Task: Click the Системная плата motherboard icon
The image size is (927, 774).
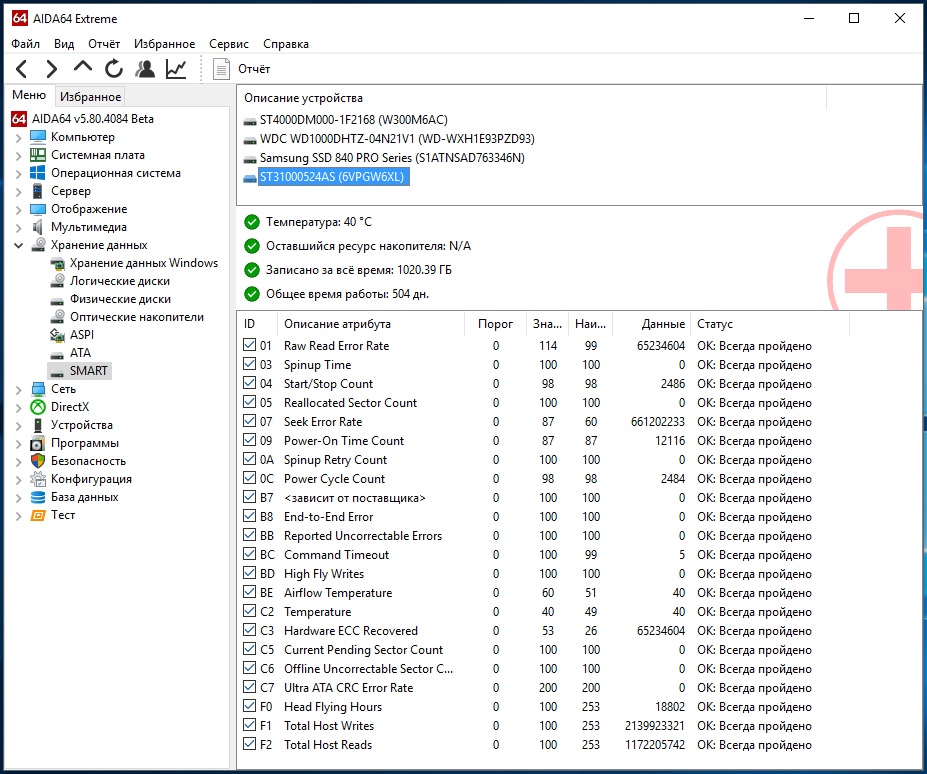Action: pyautogui.click(x=38, y=155)
